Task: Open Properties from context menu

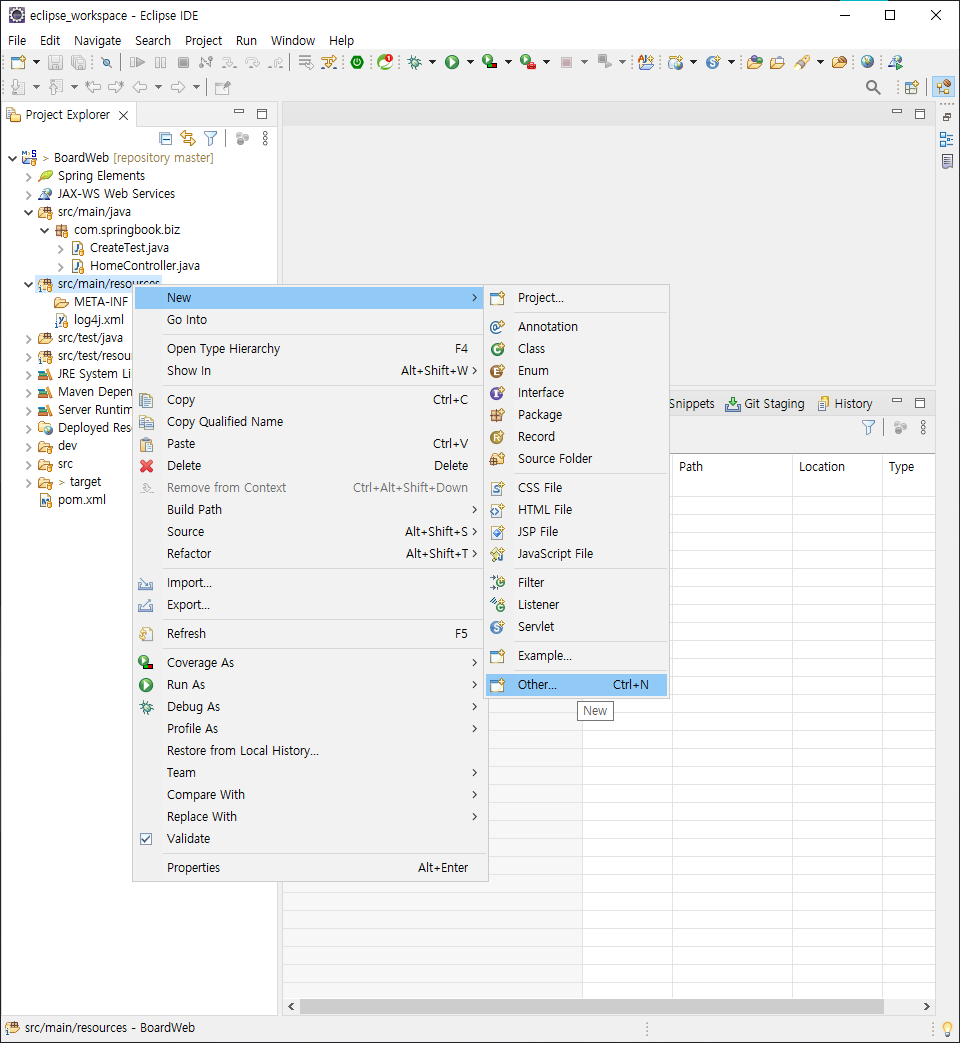Action: 310,867
